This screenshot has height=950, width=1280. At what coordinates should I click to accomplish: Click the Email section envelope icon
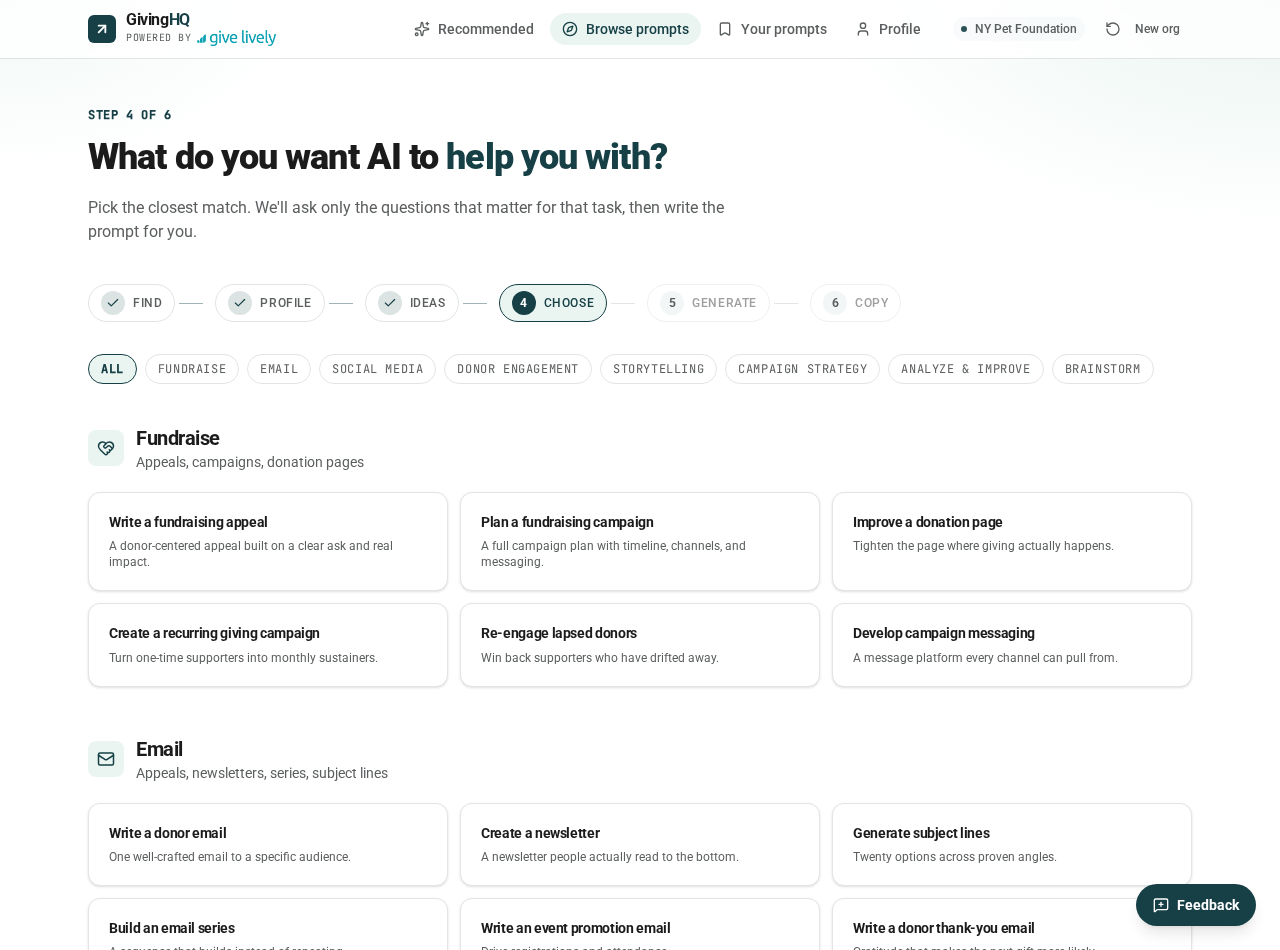click(106, 759)
